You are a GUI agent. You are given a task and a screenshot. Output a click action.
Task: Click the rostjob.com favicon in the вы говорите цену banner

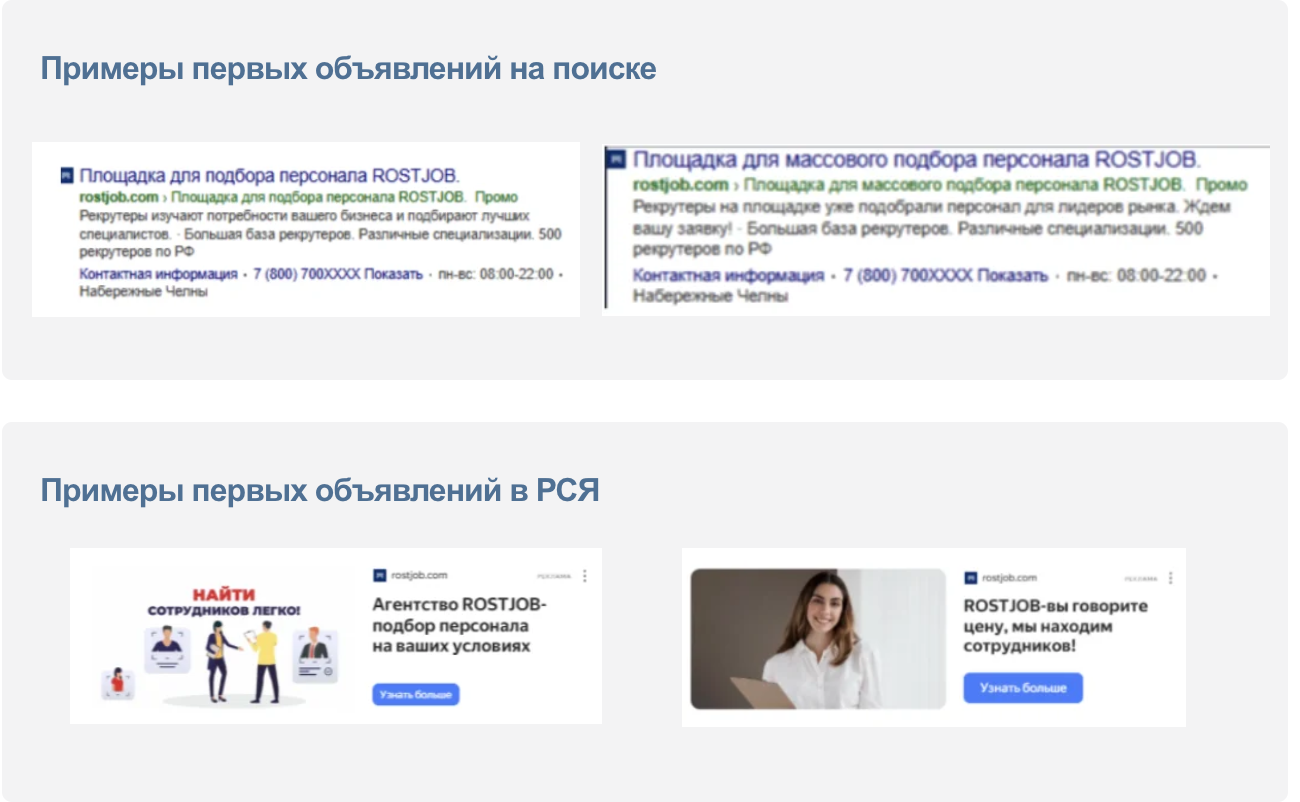[970, 578]
